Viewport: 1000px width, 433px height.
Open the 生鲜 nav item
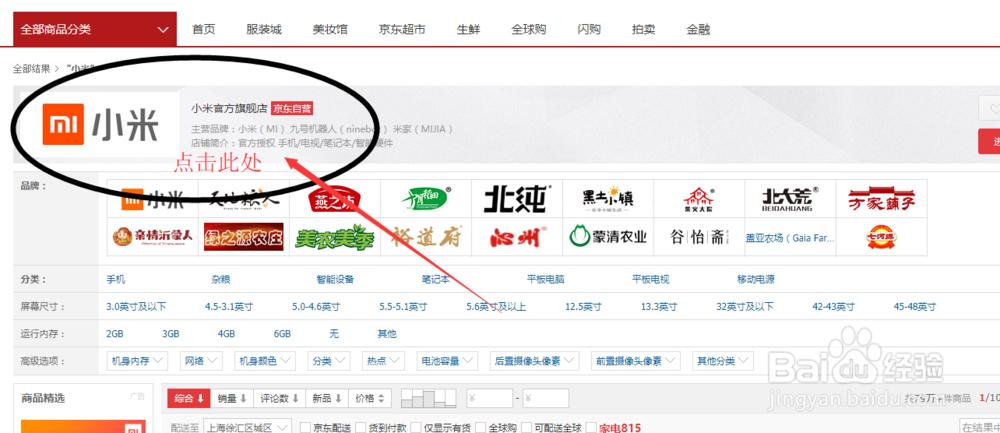[x=468, y=29]
